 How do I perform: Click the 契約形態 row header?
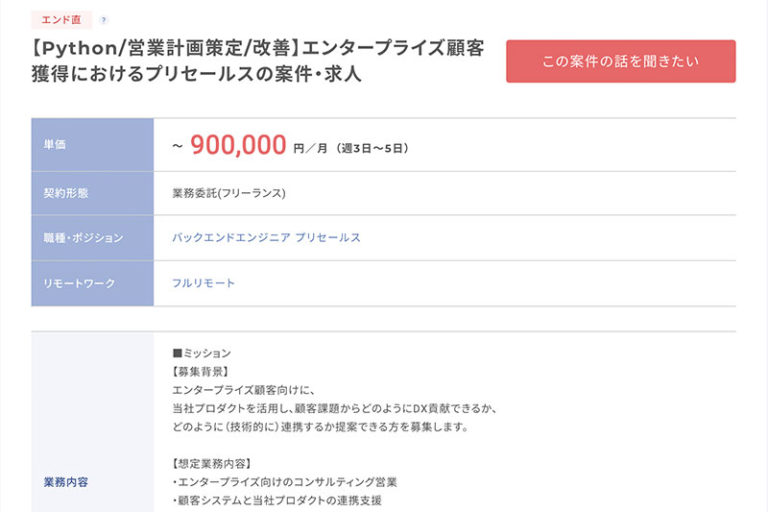point(92,193)
